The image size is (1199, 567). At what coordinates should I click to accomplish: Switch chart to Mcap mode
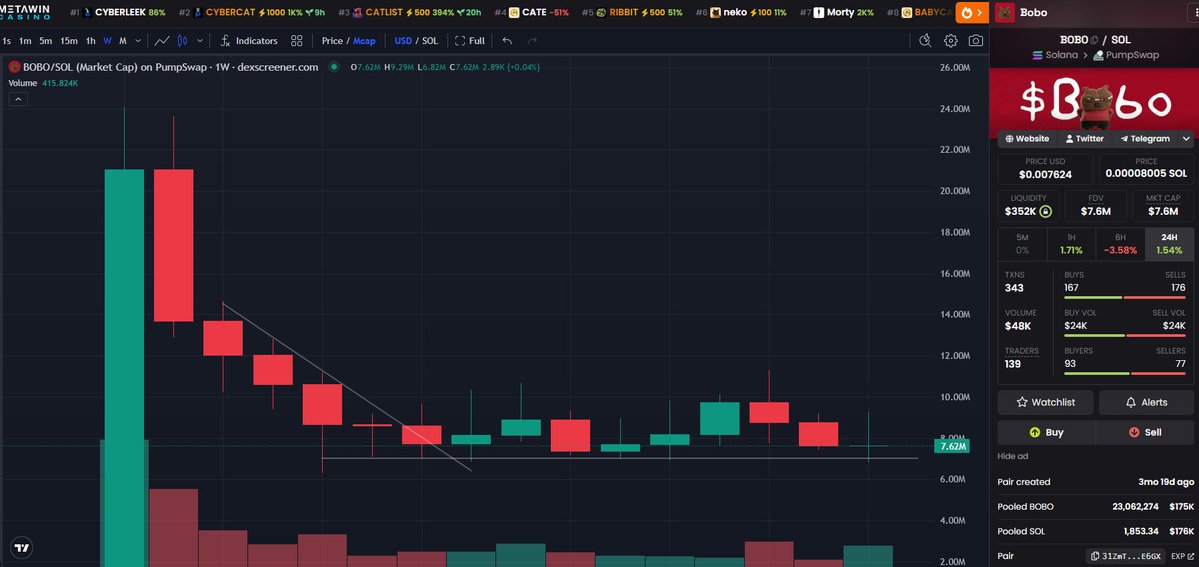point(364,41)
